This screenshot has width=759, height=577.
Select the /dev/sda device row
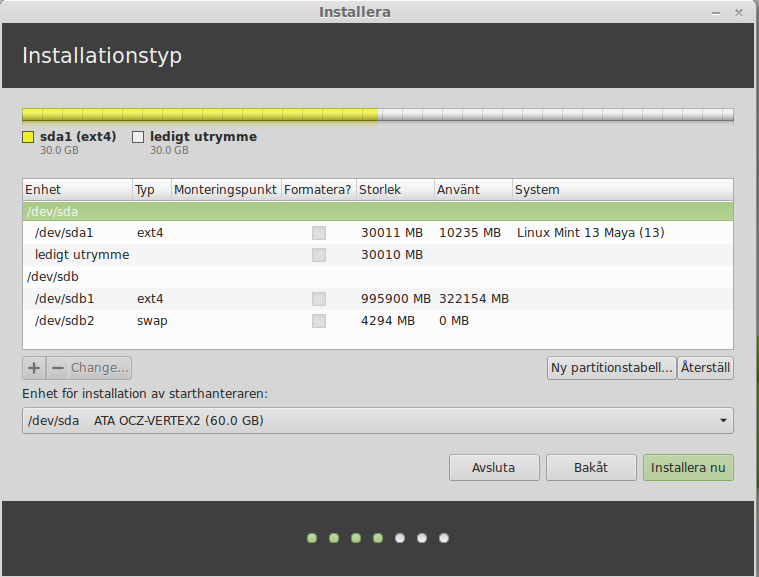[x=378, y=212]
